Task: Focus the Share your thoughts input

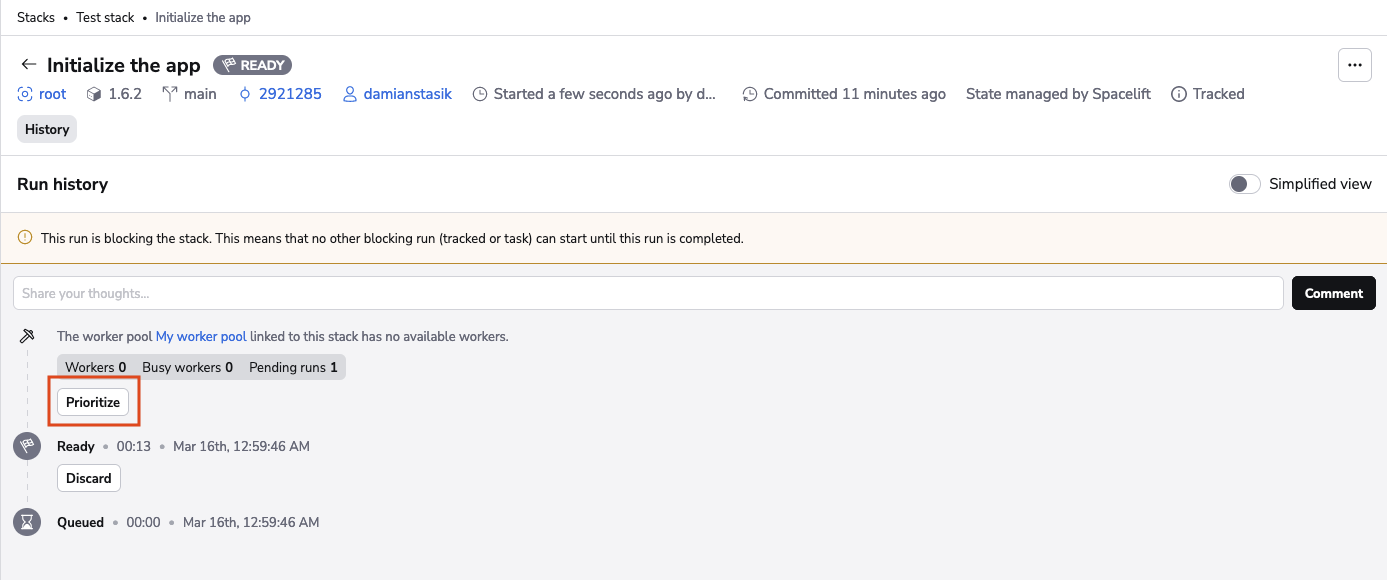Action: (648, 293)
